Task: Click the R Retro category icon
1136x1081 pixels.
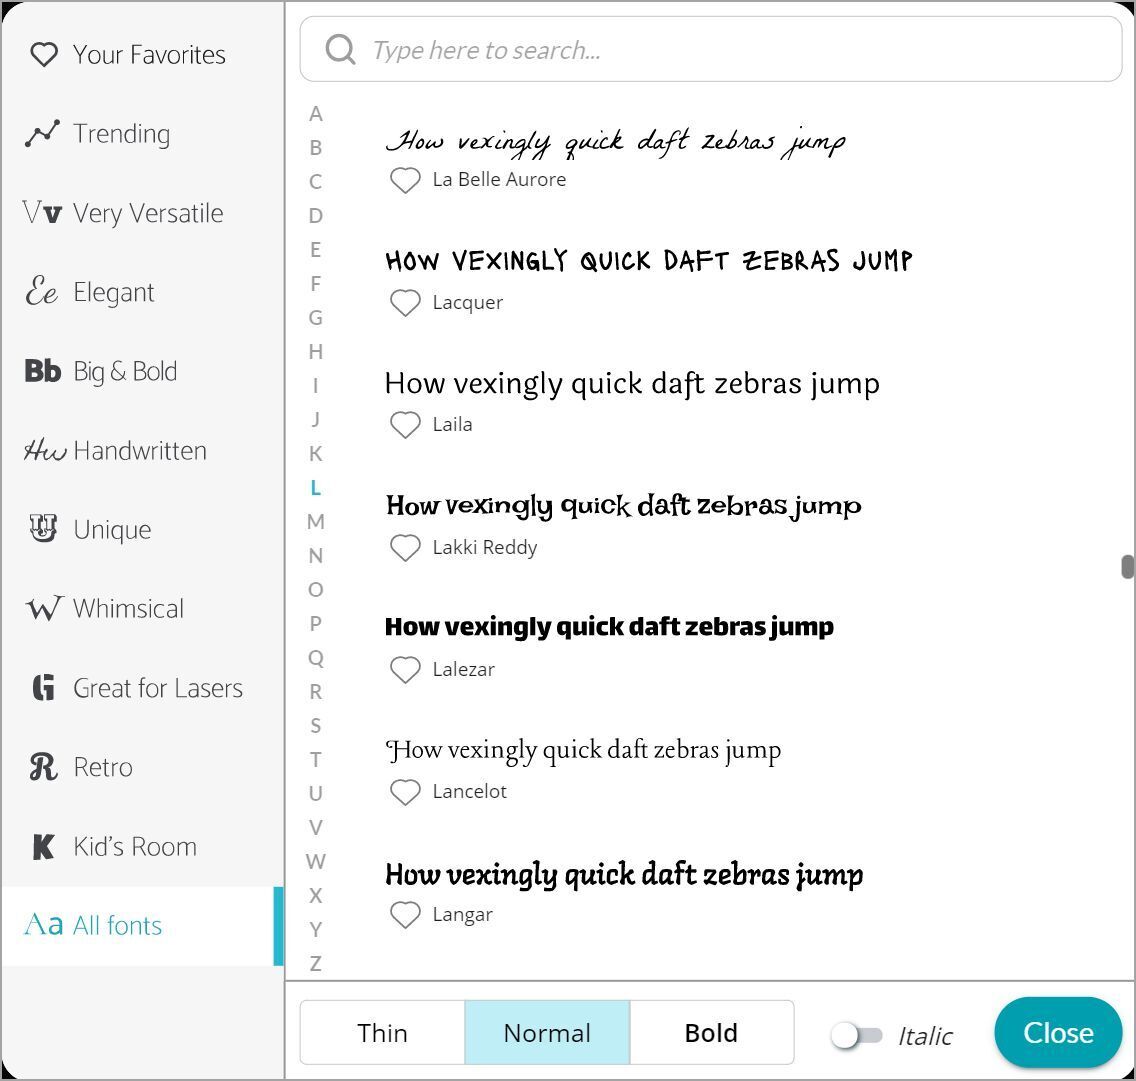Action: [43, 767]
